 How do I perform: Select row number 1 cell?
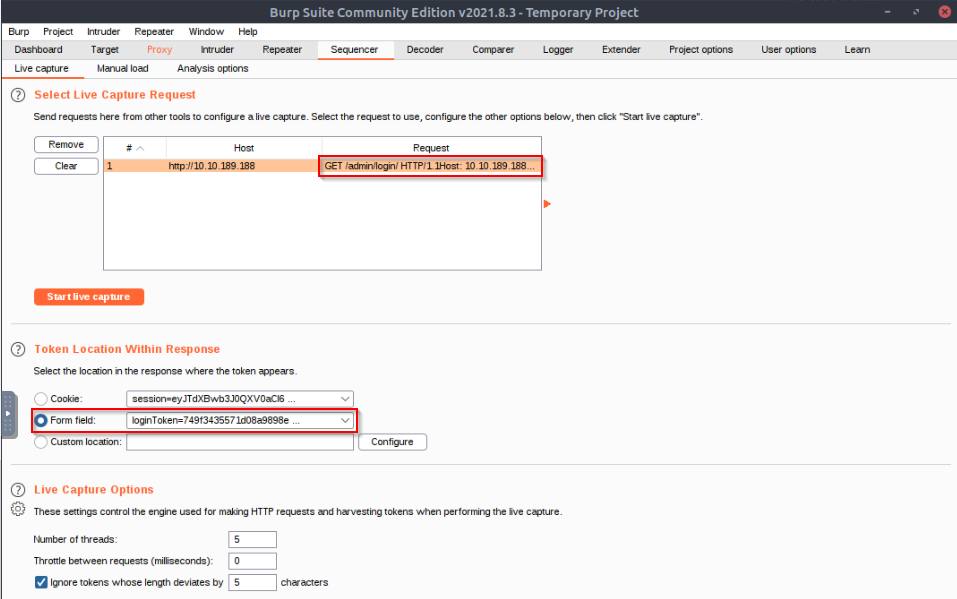click(x=134, y=166)
